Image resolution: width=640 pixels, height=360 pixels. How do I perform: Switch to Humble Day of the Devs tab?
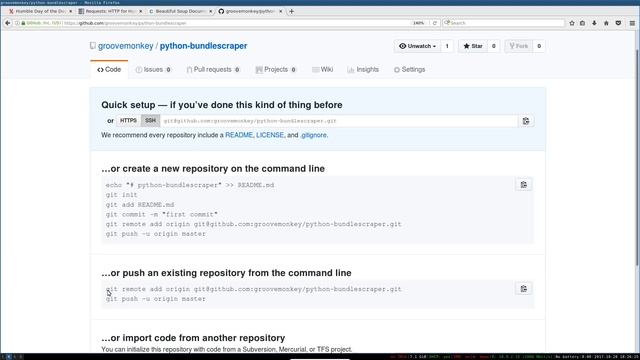tap(40, 11)
